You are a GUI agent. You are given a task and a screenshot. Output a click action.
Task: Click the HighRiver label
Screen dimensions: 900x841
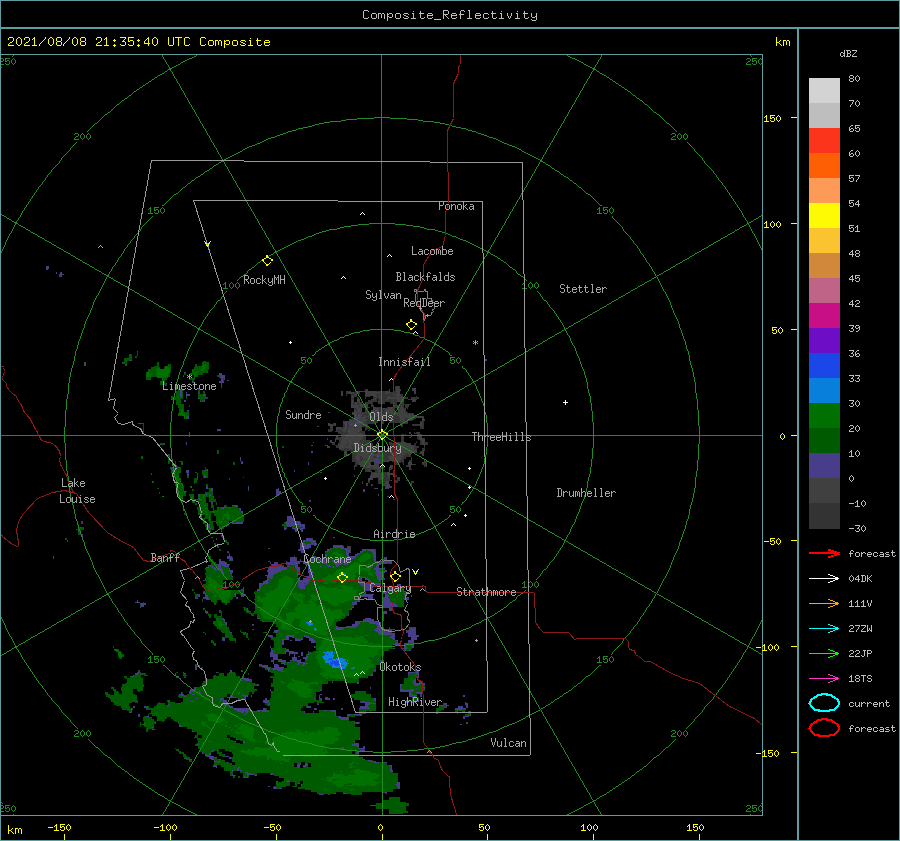[415, 702]
